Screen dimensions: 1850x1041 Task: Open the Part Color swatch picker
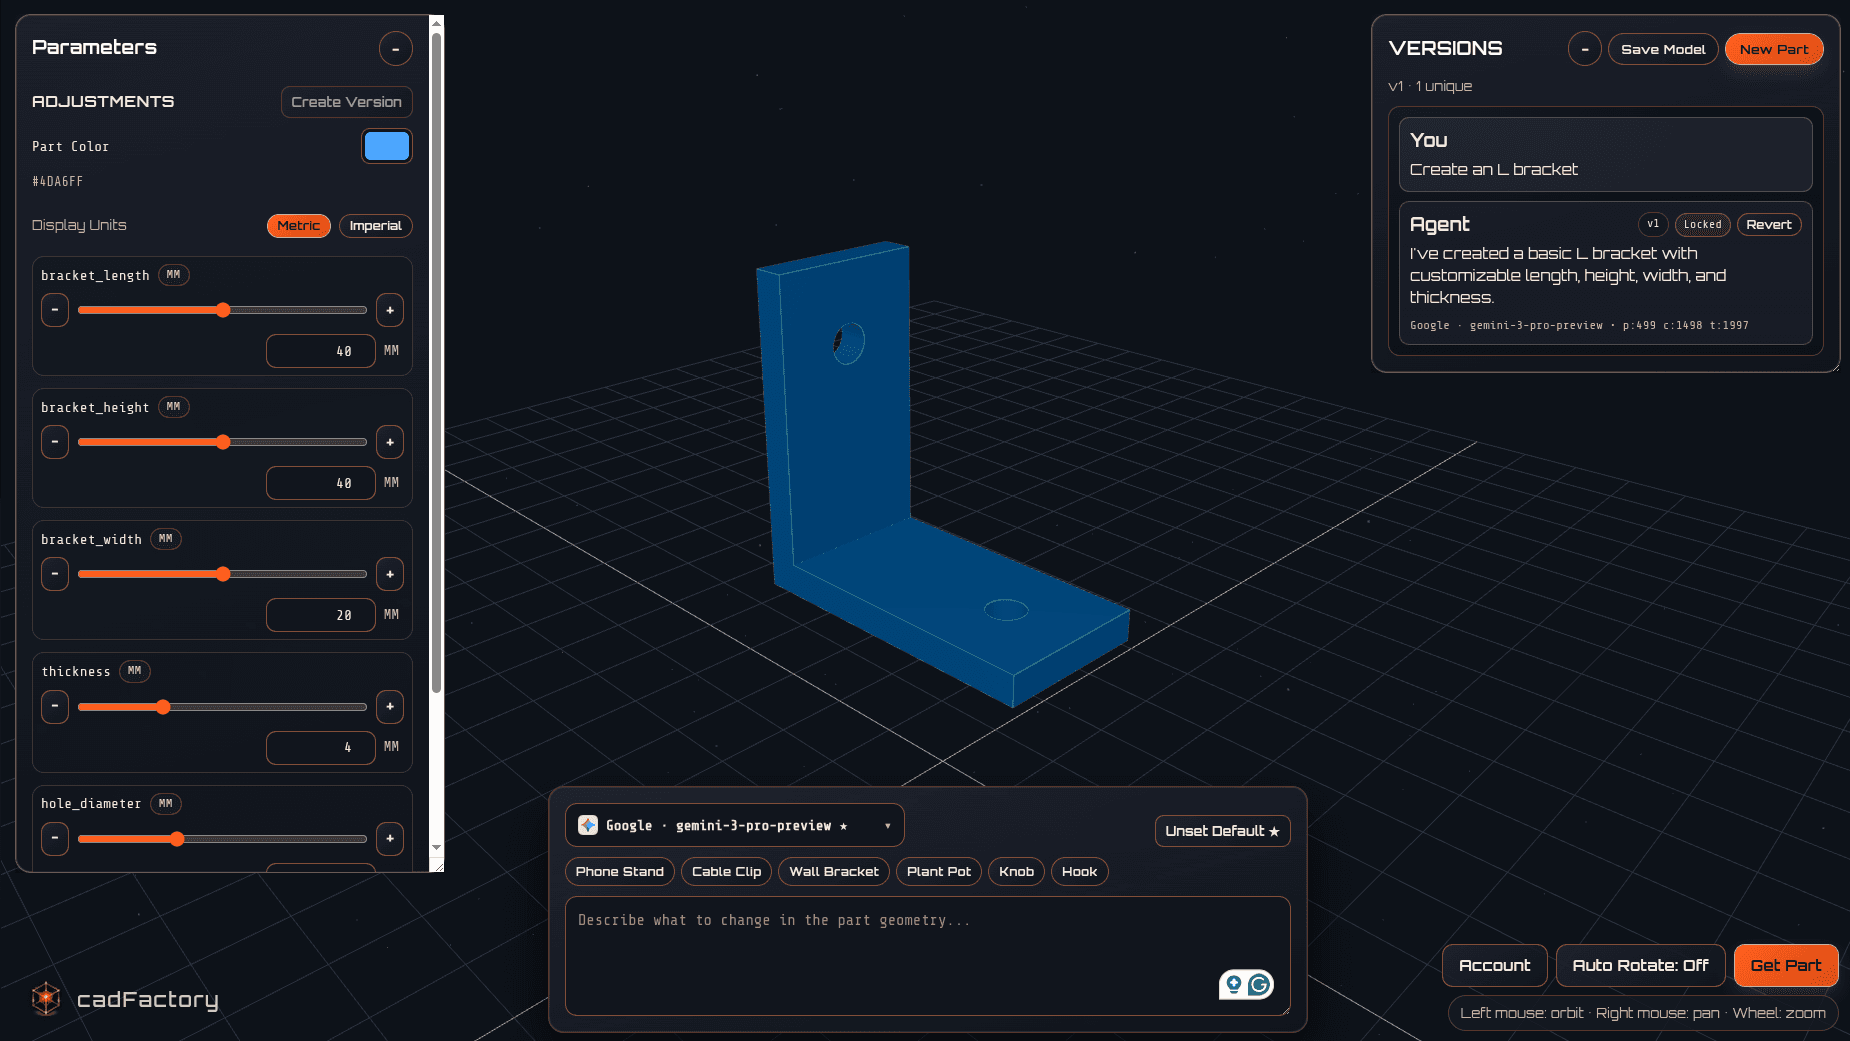(x=387, y=146)
